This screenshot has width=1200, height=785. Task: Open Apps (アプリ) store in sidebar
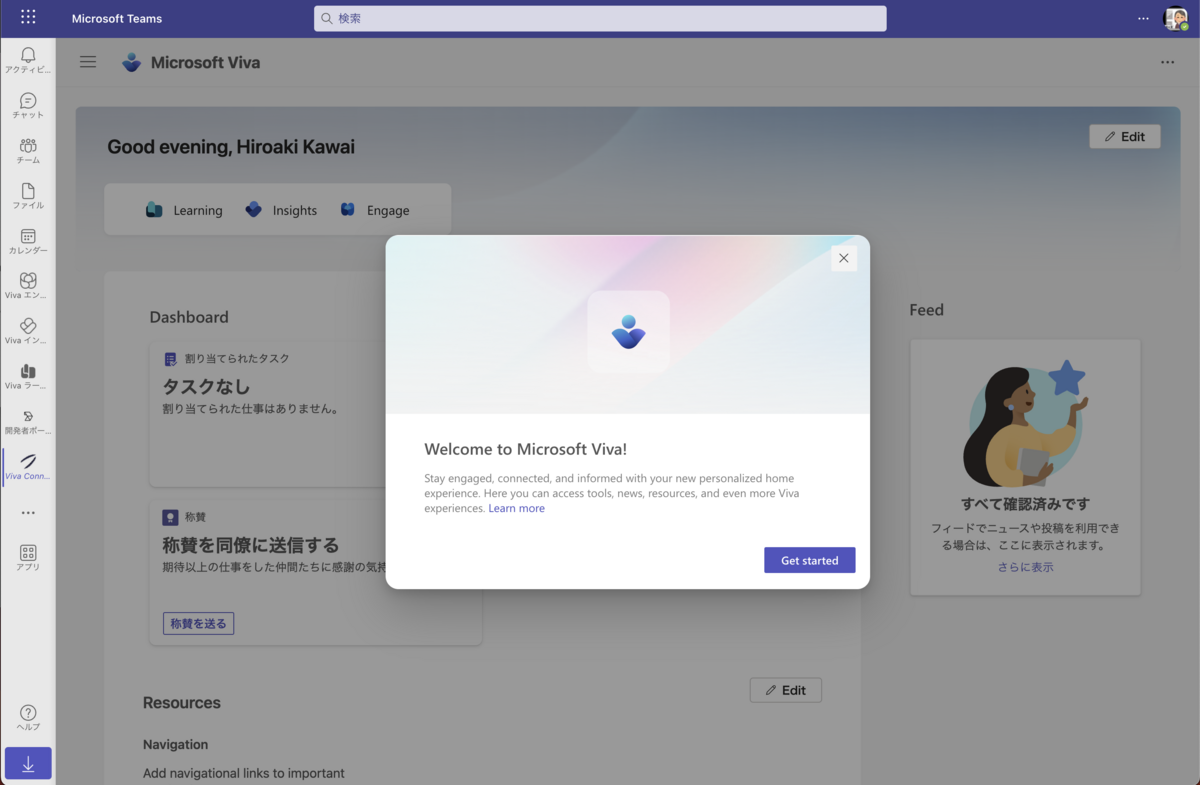pyautogui.click(x=28, y=557)
